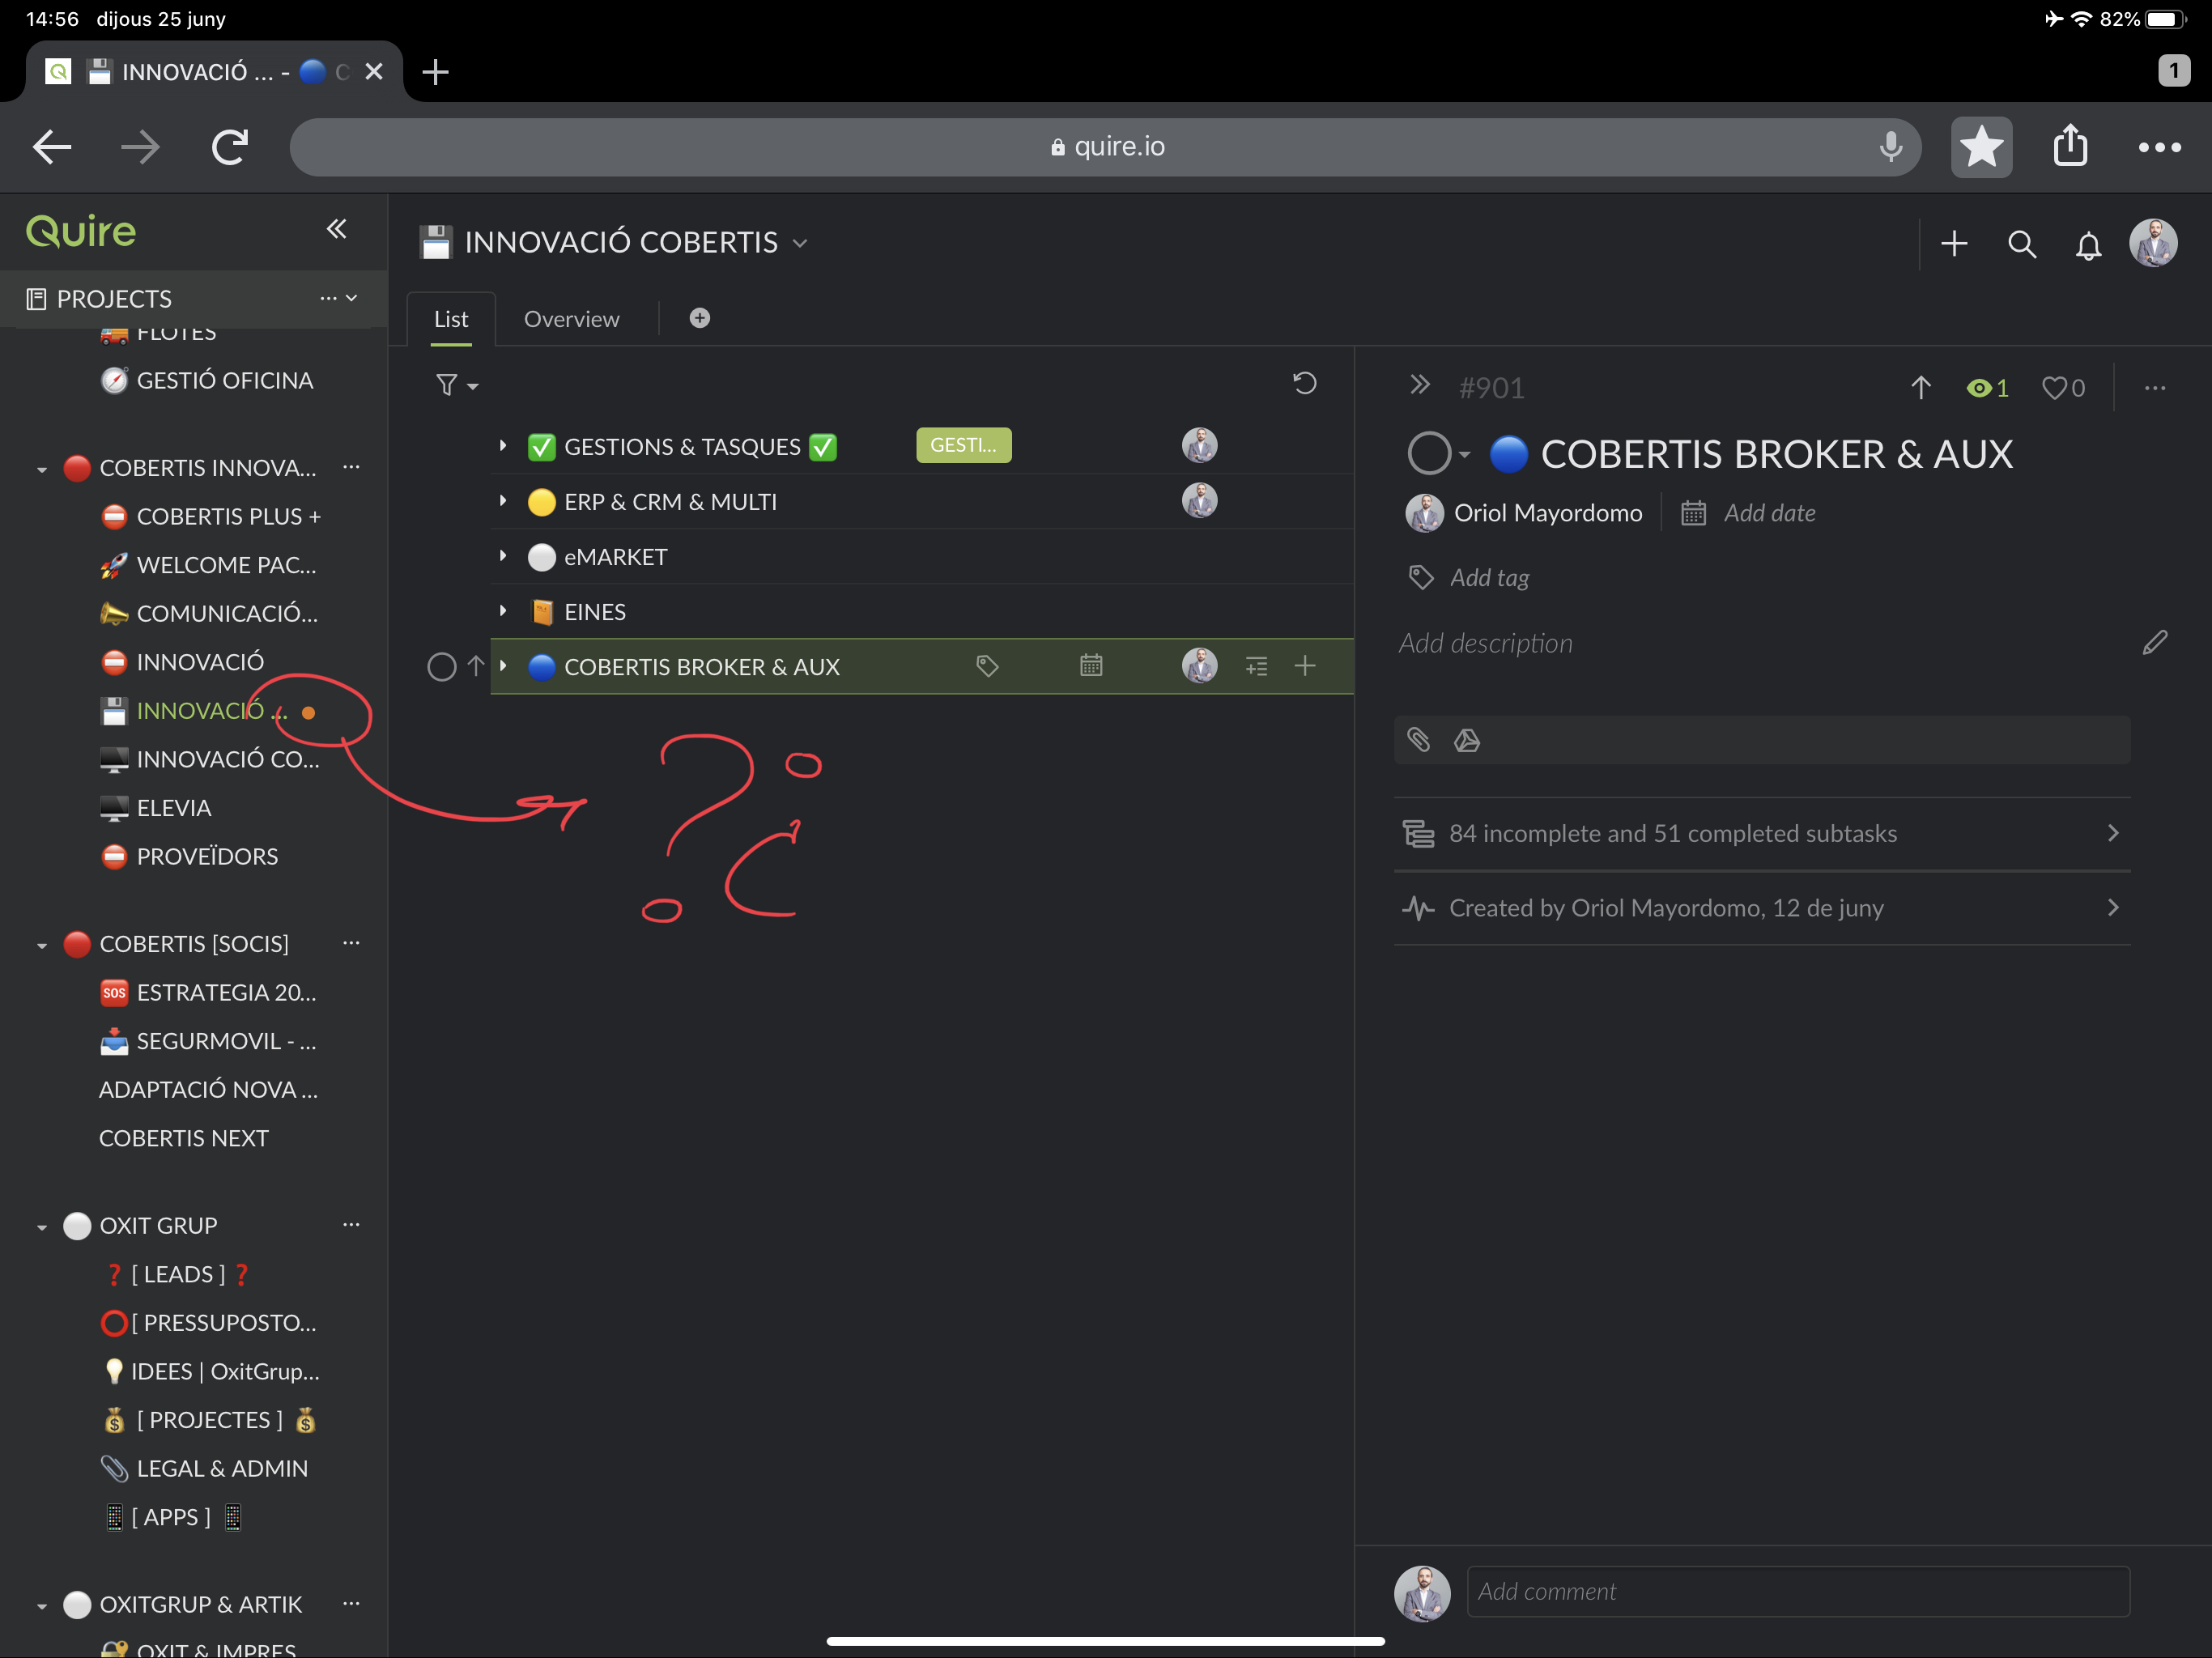Bookmark page with star button
The width and height of the screenshot is (2212, 1658).
[x=1981, y=148]
